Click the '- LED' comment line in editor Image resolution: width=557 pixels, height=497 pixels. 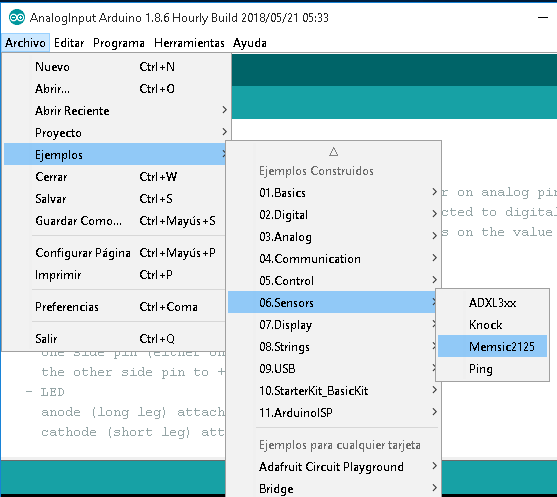click(45, 392)
